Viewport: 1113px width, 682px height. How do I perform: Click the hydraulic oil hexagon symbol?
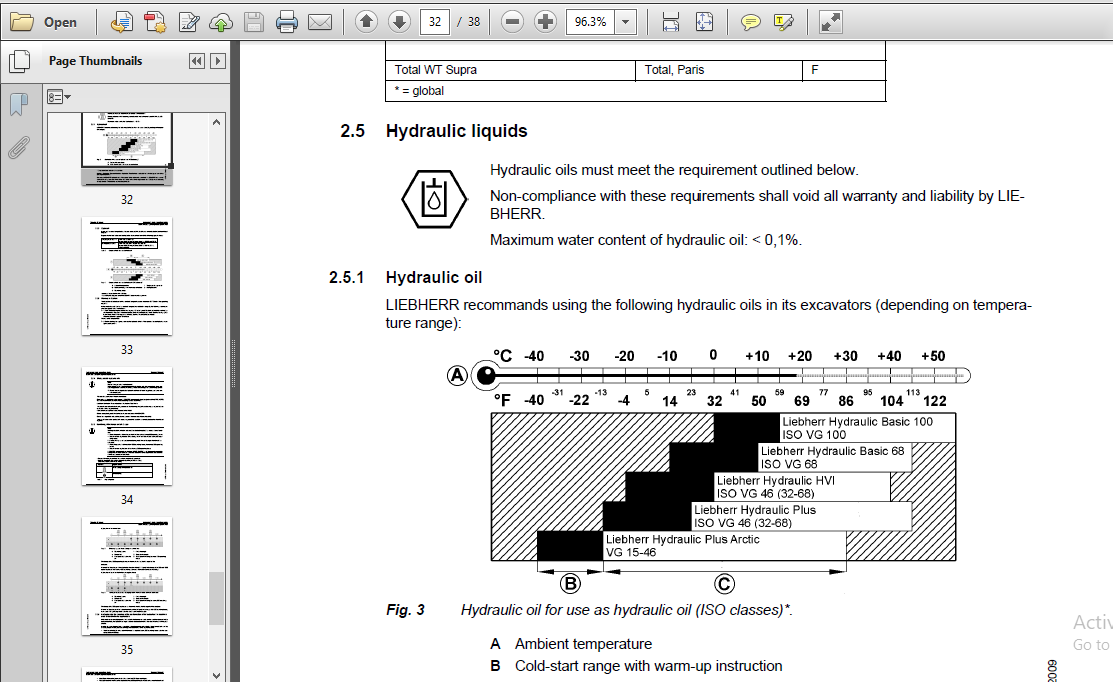434,199
